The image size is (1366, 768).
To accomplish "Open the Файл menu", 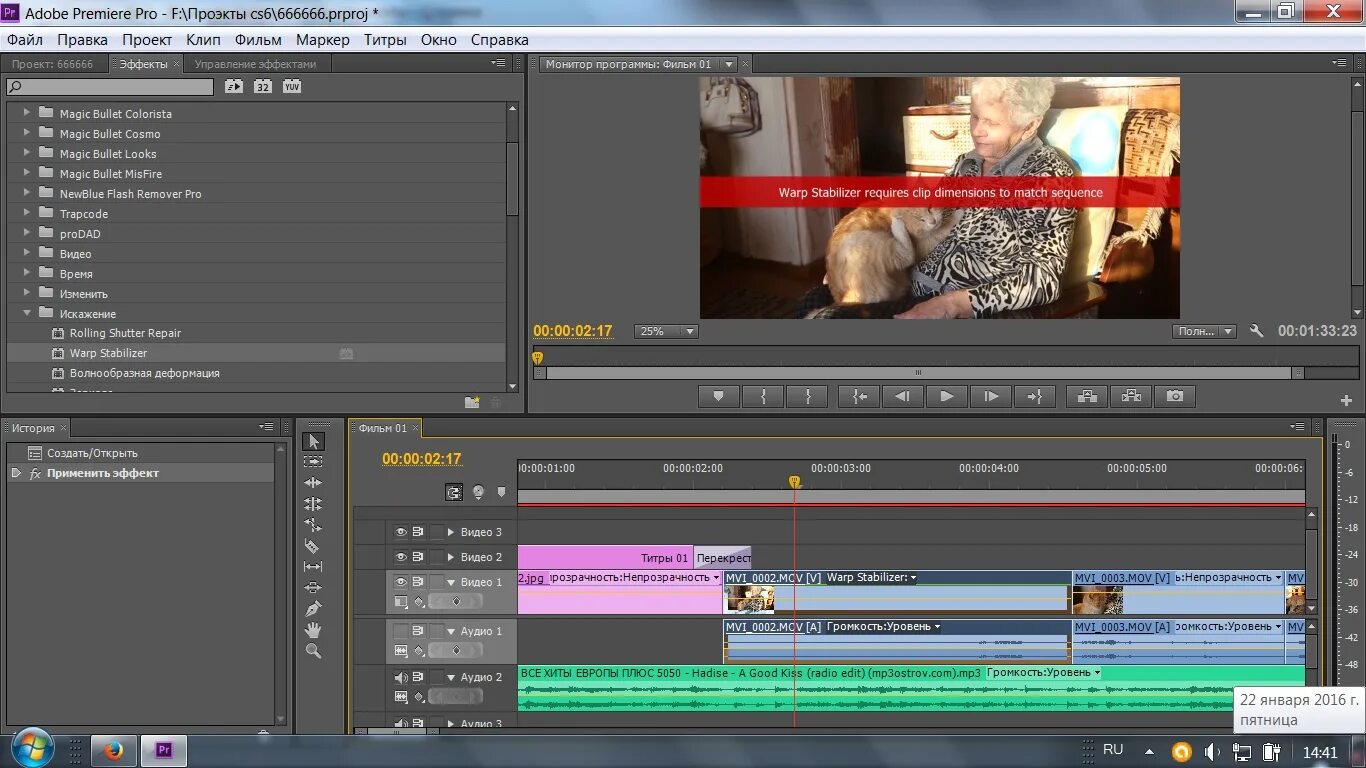I will 25,40.
